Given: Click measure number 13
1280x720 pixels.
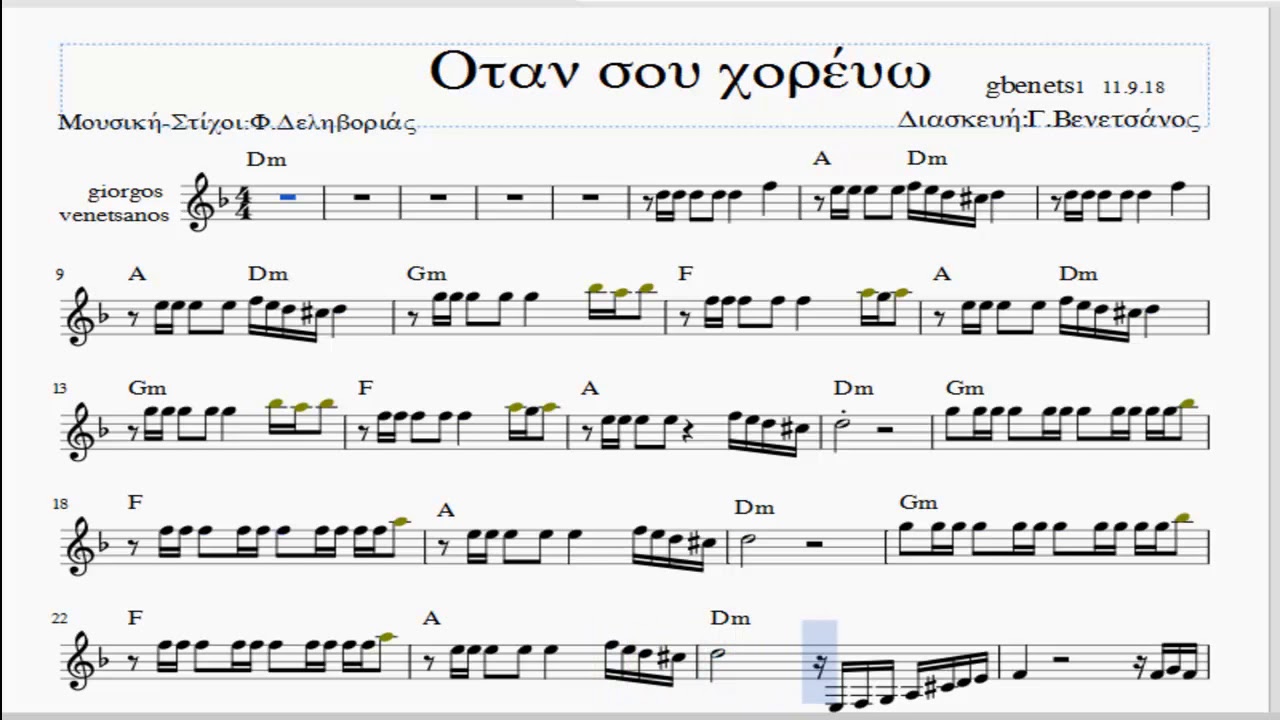Looking at the screenshot, I should tap(61, 389).
